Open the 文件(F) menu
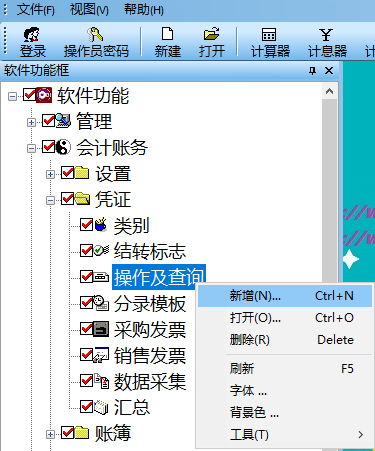Viewport: 375px width, 451px height. (x=35, y=10)
